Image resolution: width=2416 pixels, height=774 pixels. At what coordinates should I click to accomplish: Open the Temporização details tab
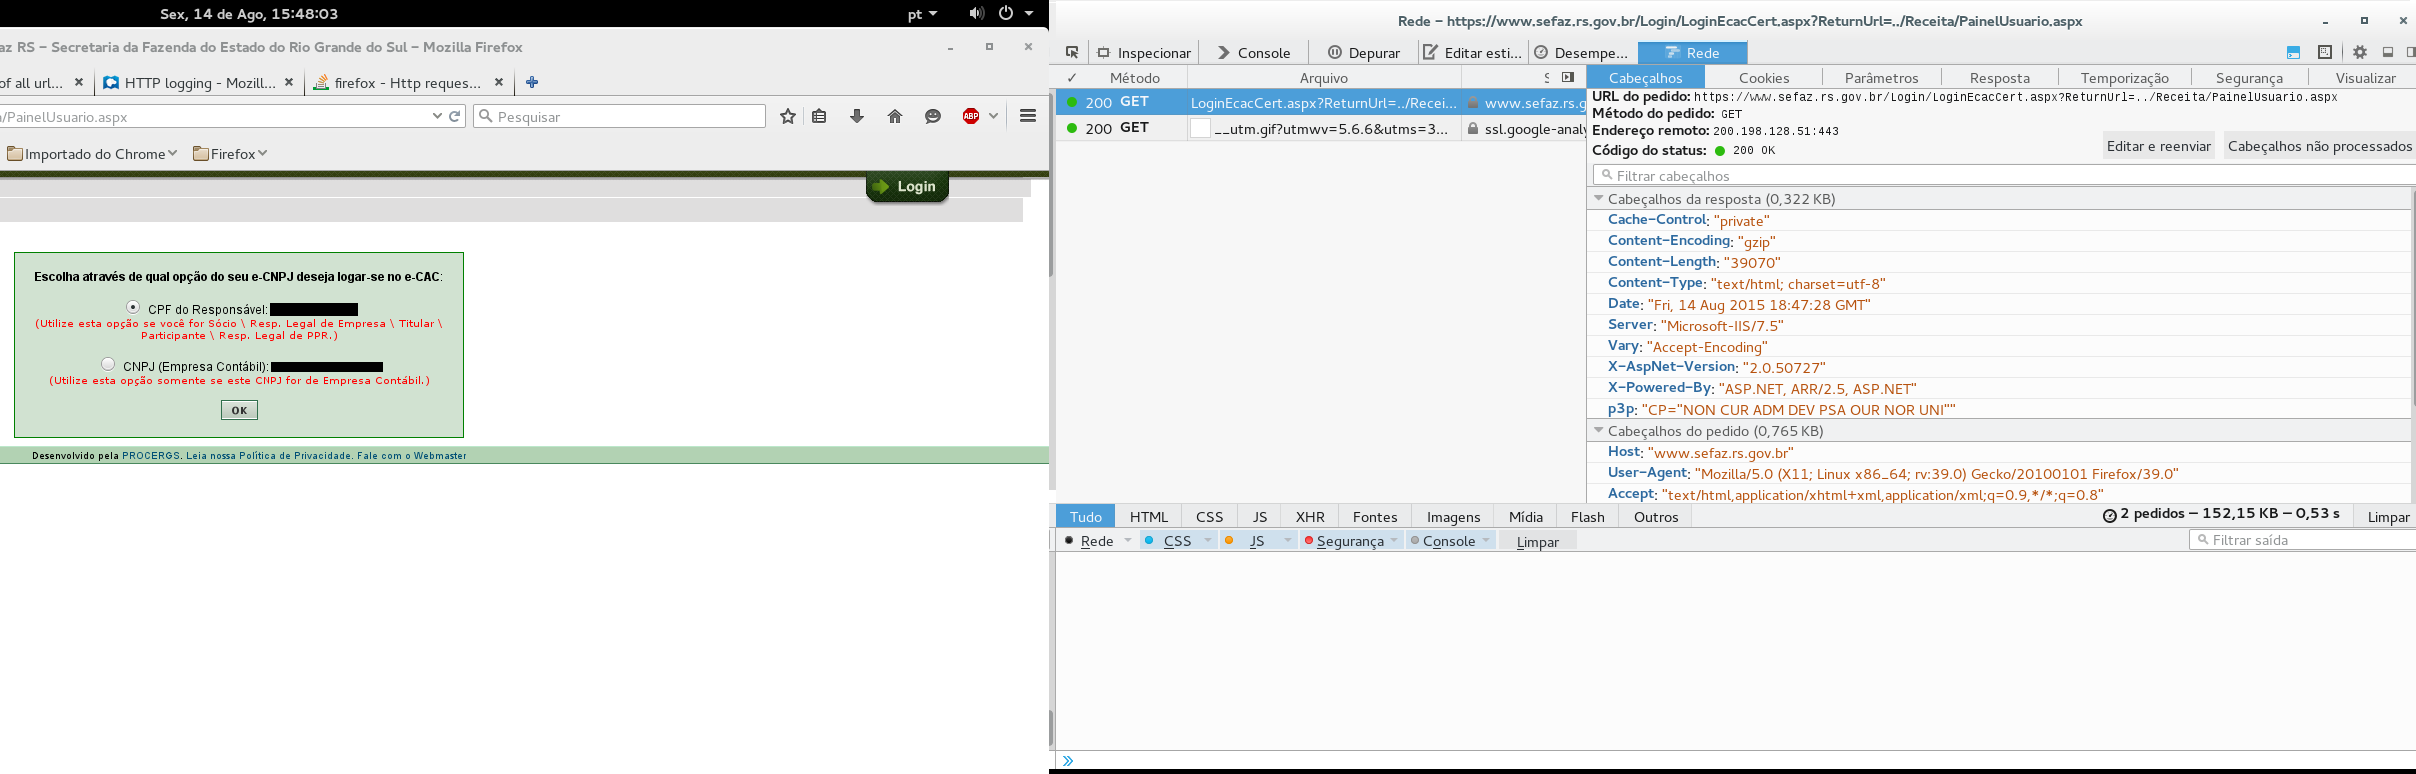2125,78
